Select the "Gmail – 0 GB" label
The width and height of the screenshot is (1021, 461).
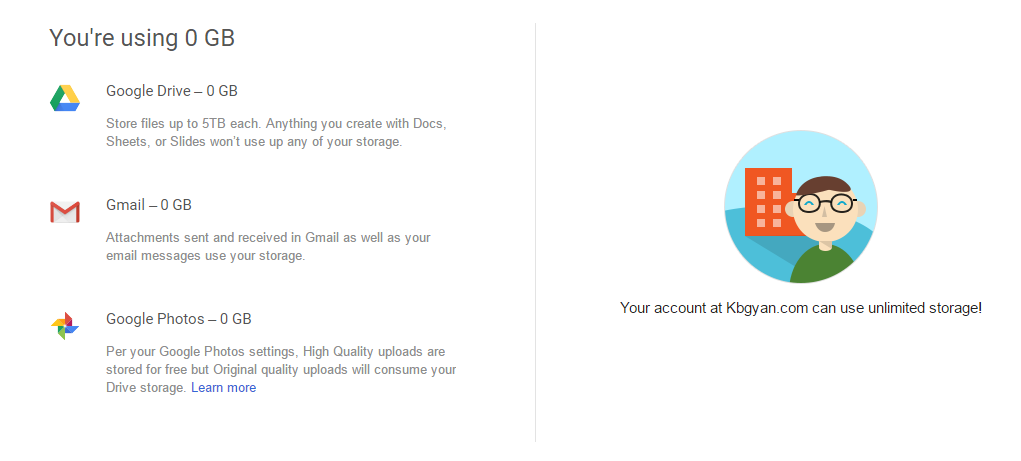point(149,205)
